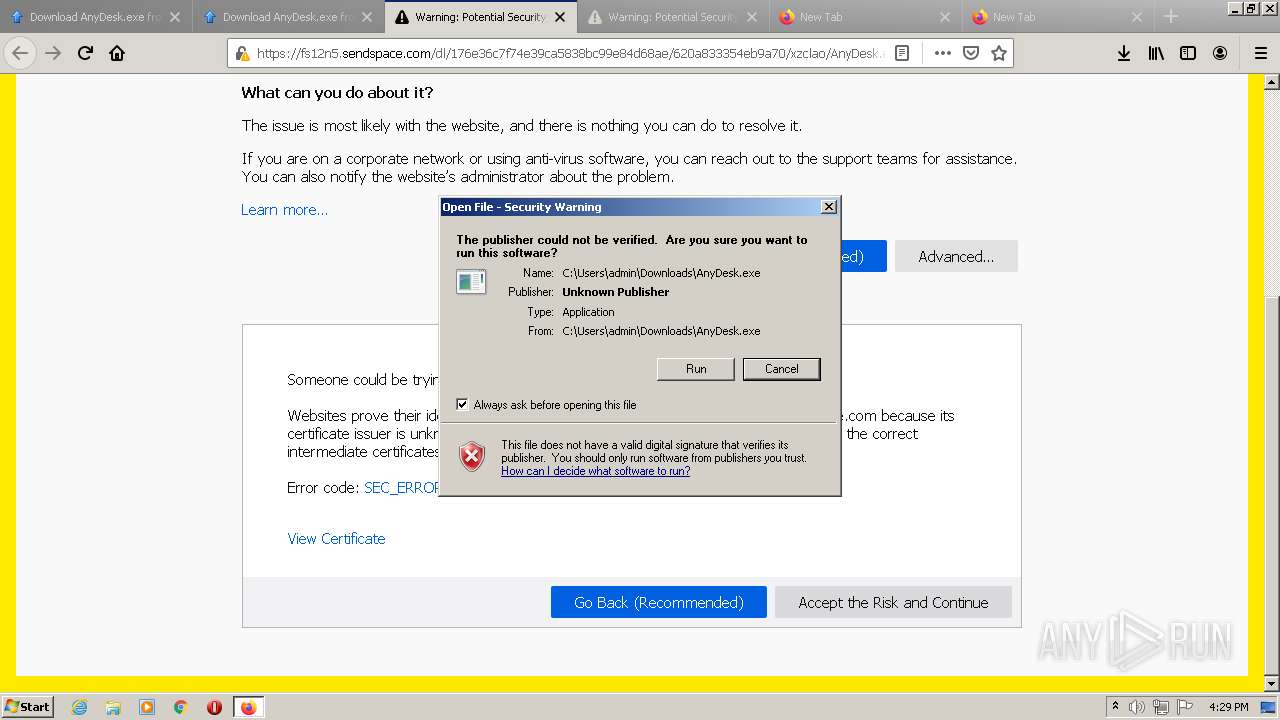The width and height of the screenshot is (1280, 720).
Task: Launch Google Chrome from the taskbar
Action: [181, 707]
